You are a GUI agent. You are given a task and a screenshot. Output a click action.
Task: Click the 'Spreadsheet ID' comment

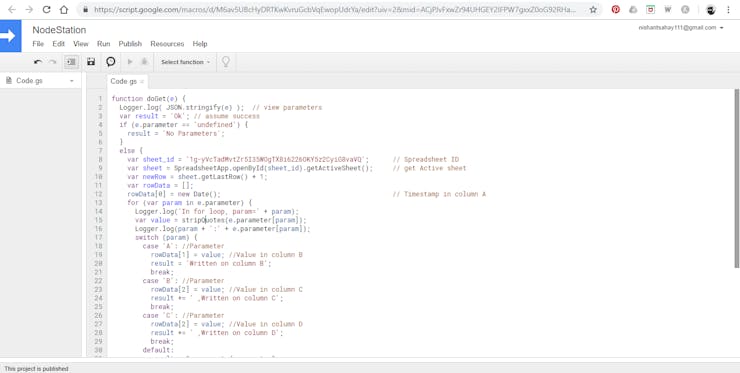coord(426,160)
